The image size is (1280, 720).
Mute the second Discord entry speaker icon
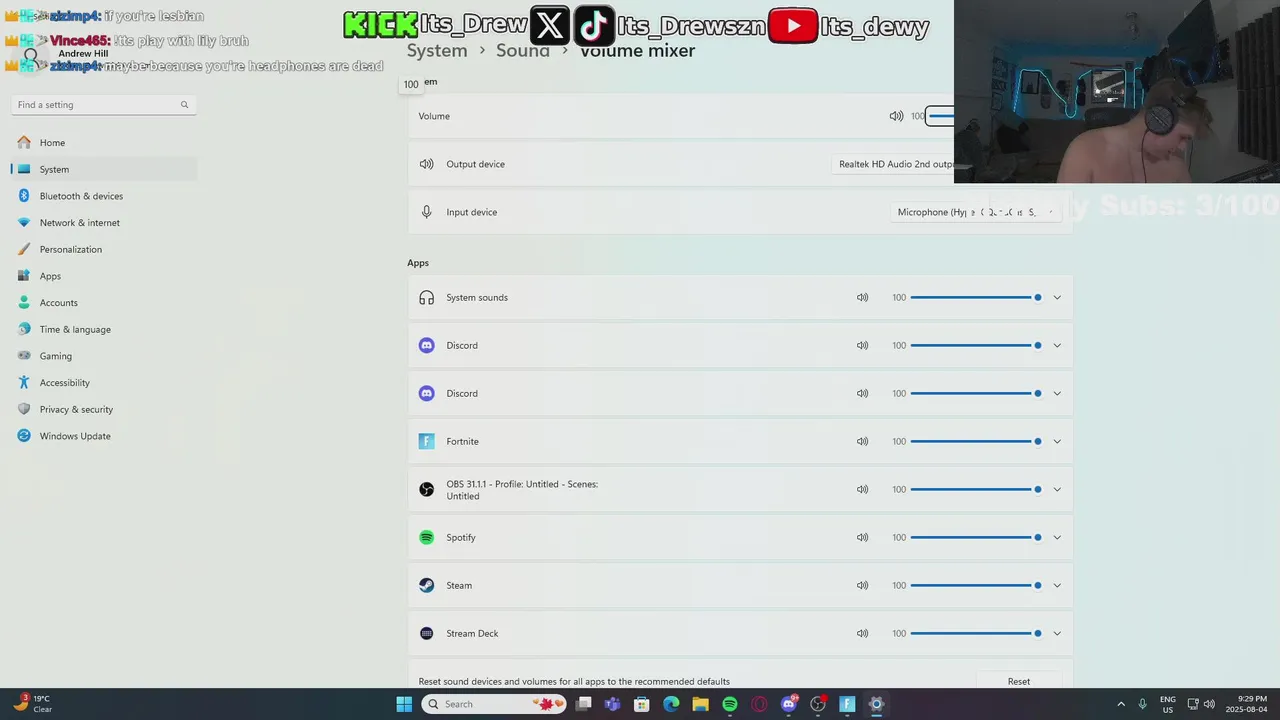862,393
